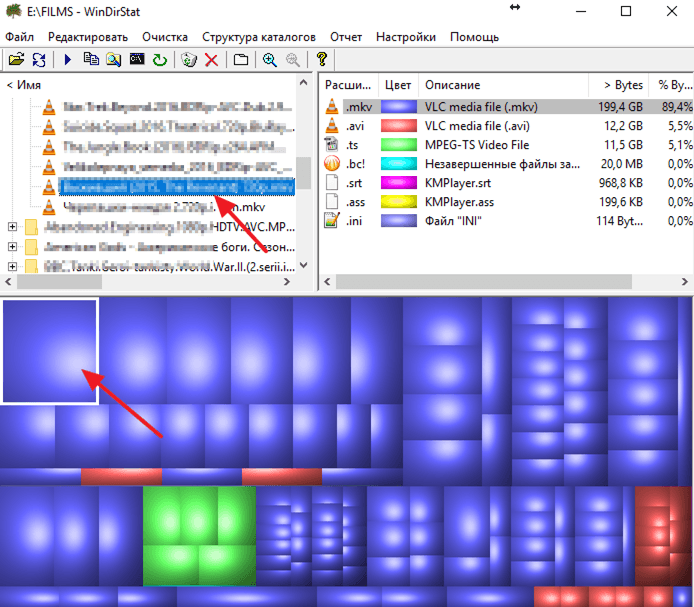Click the red X permanent delete icon
The image size is (694, 607).
coord(211,61)
